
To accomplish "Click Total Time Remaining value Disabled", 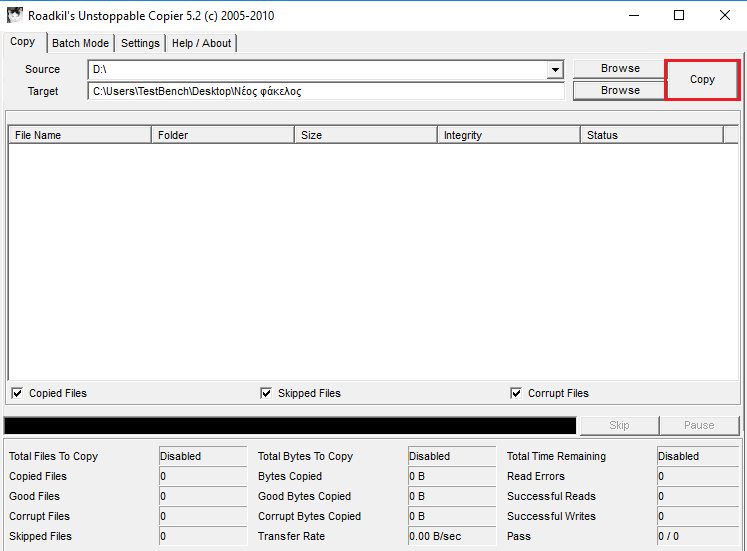I will point(698,456).
